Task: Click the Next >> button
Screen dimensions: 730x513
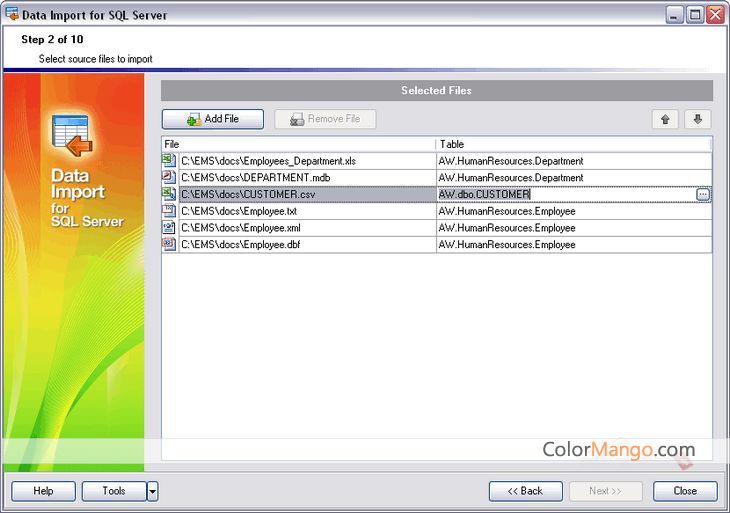Action: pos(606,491)
